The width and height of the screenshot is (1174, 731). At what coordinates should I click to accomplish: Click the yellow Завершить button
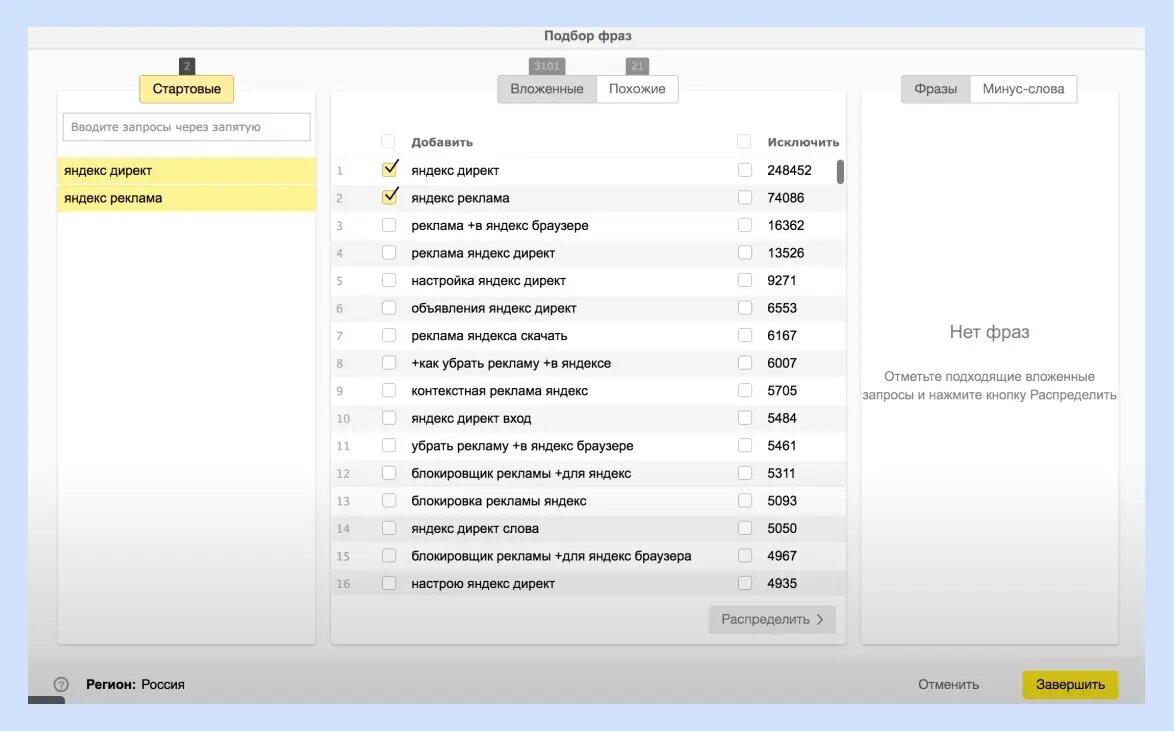point(1070,685)
